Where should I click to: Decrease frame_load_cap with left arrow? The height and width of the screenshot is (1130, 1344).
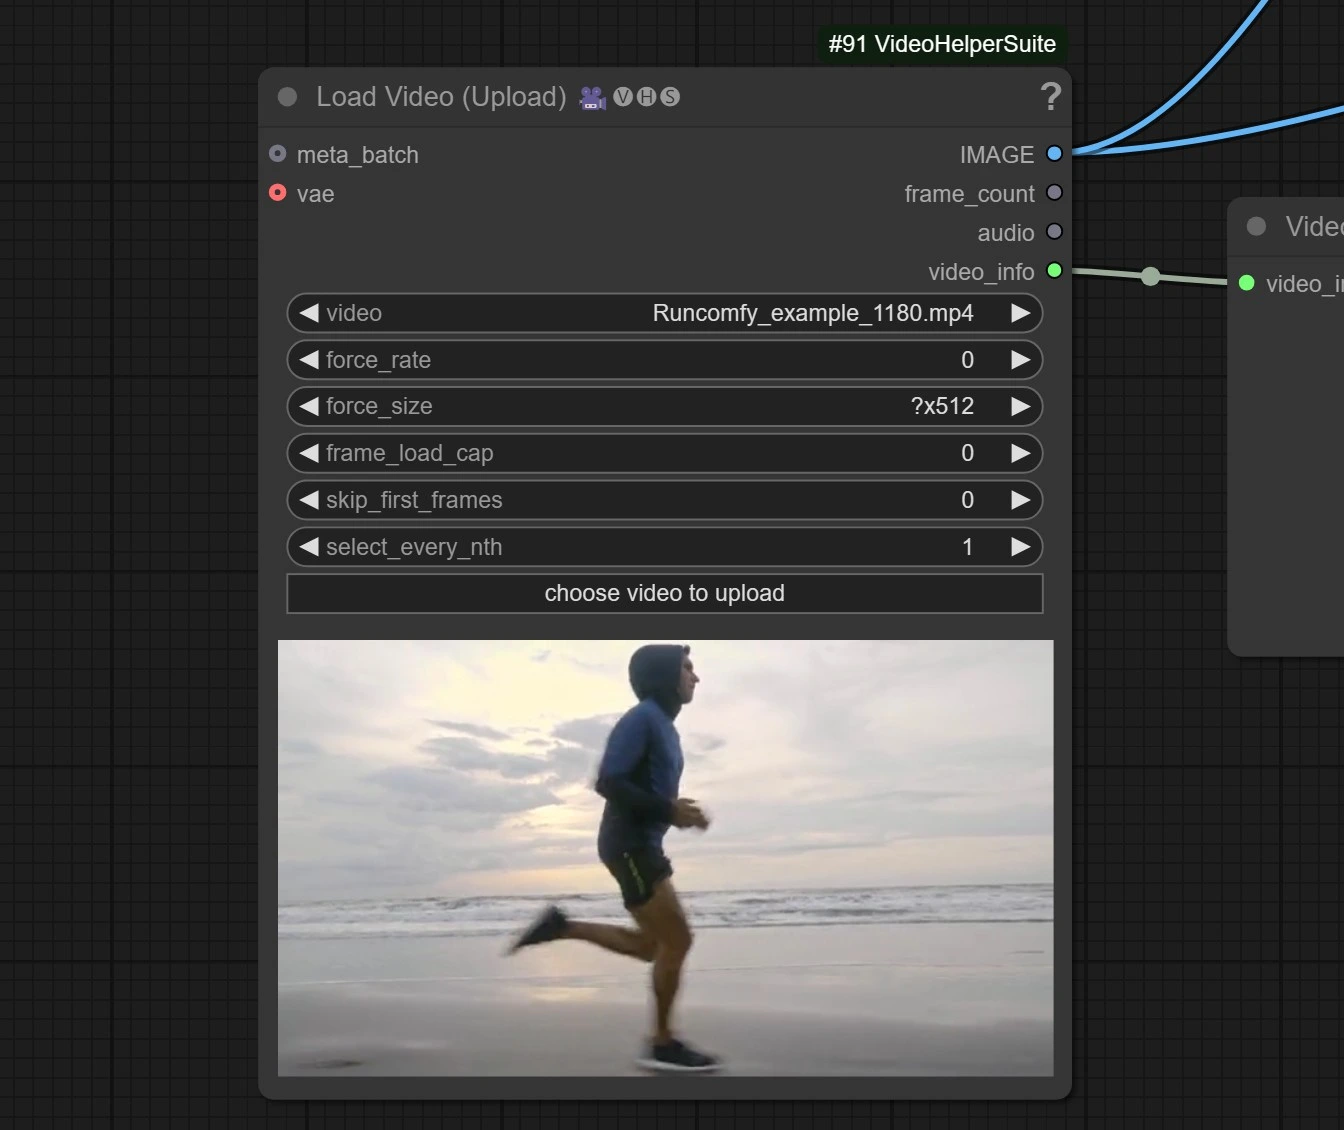click(309, 453)
